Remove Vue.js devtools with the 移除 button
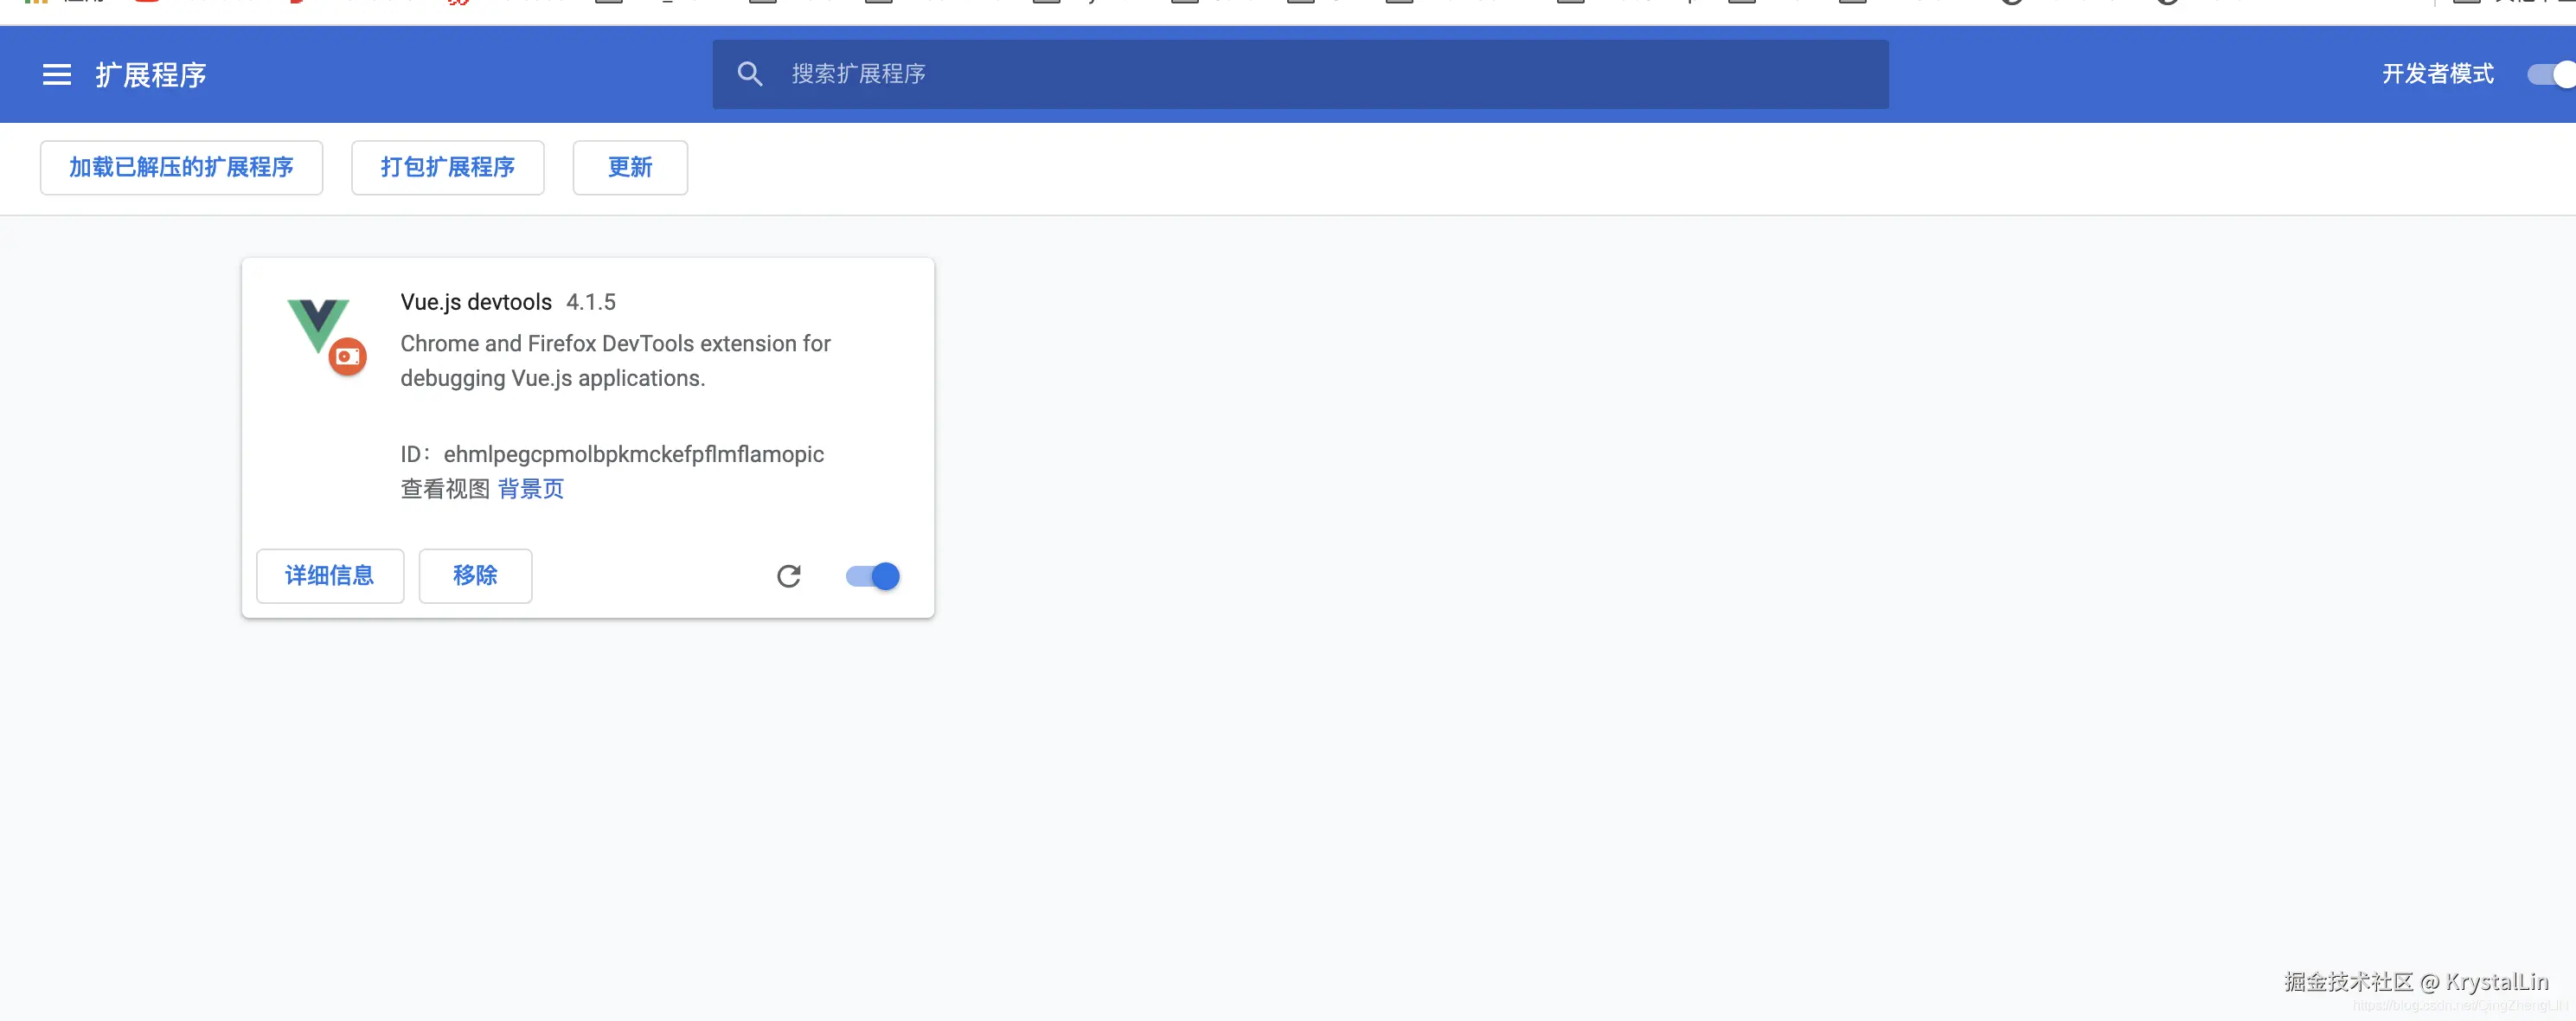The width and height of the screenshot is (2576, 1021). pyautogui.click(x=475, y=576)
